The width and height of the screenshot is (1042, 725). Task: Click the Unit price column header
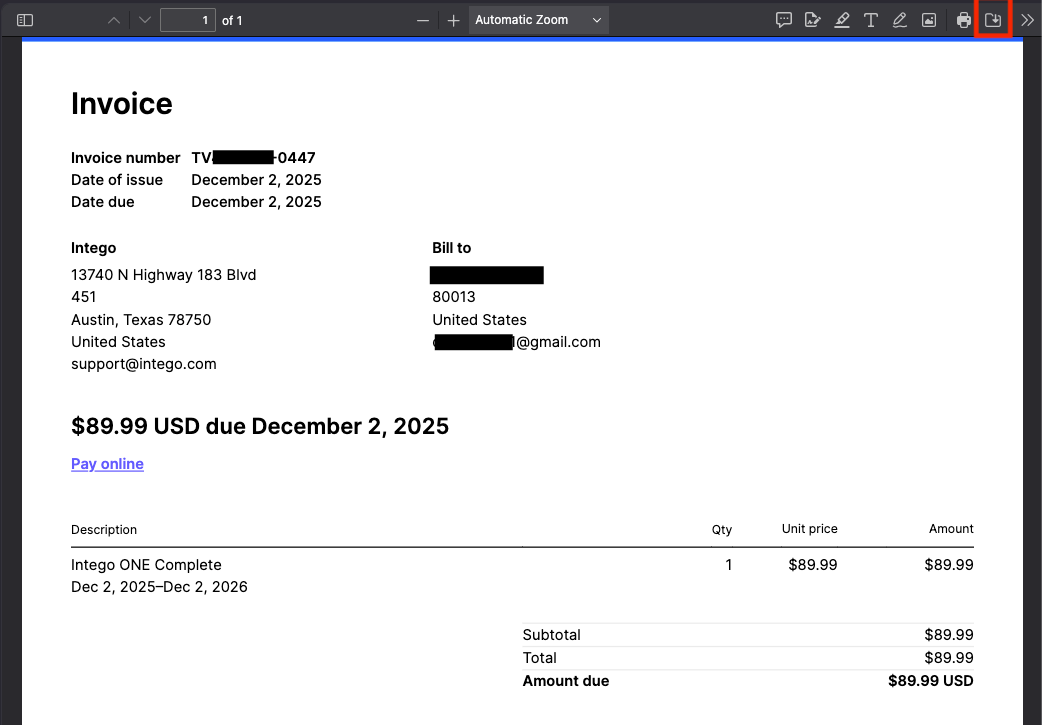point(809,529)
